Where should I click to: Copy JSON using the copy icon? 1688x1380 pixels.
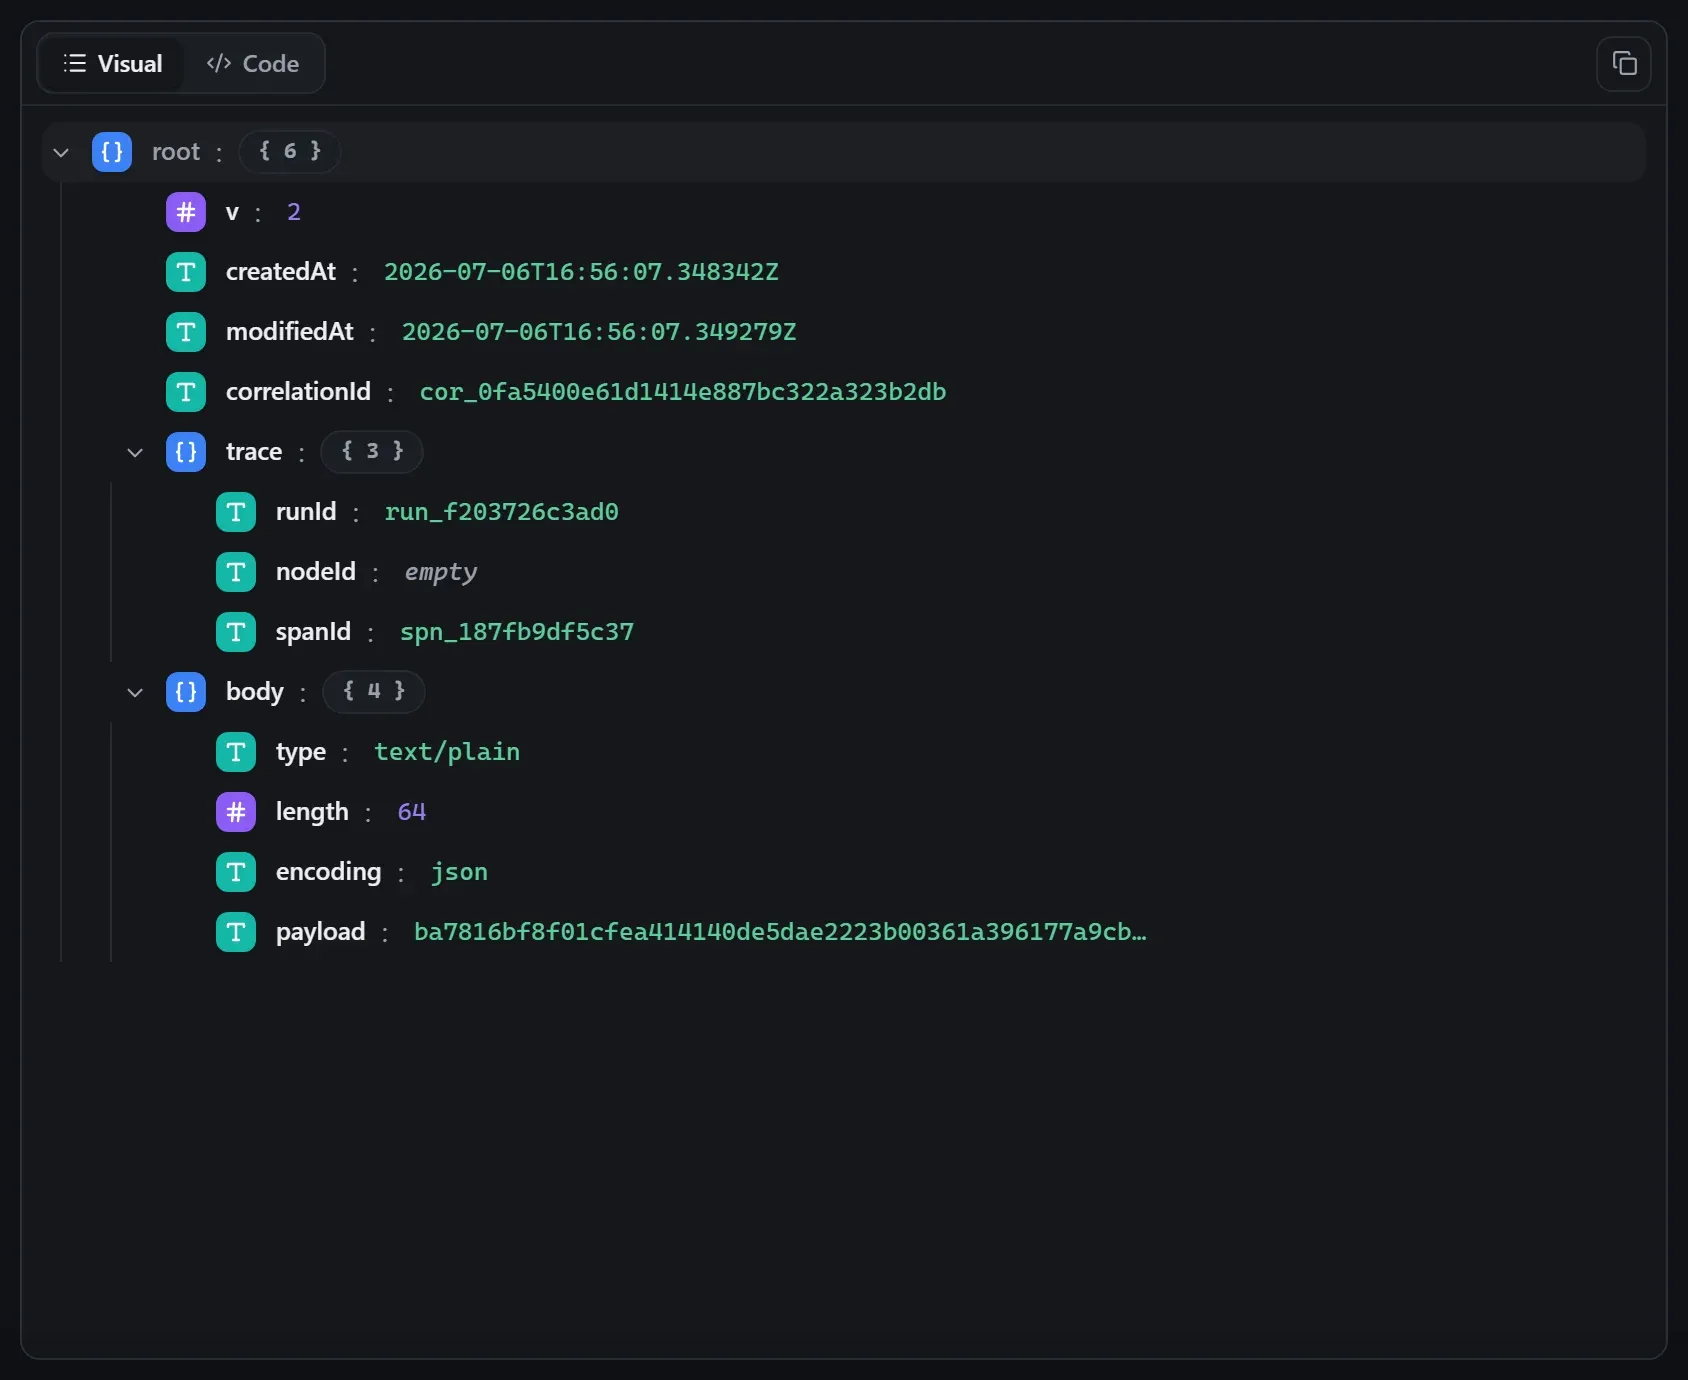(x=1624, y=64)
